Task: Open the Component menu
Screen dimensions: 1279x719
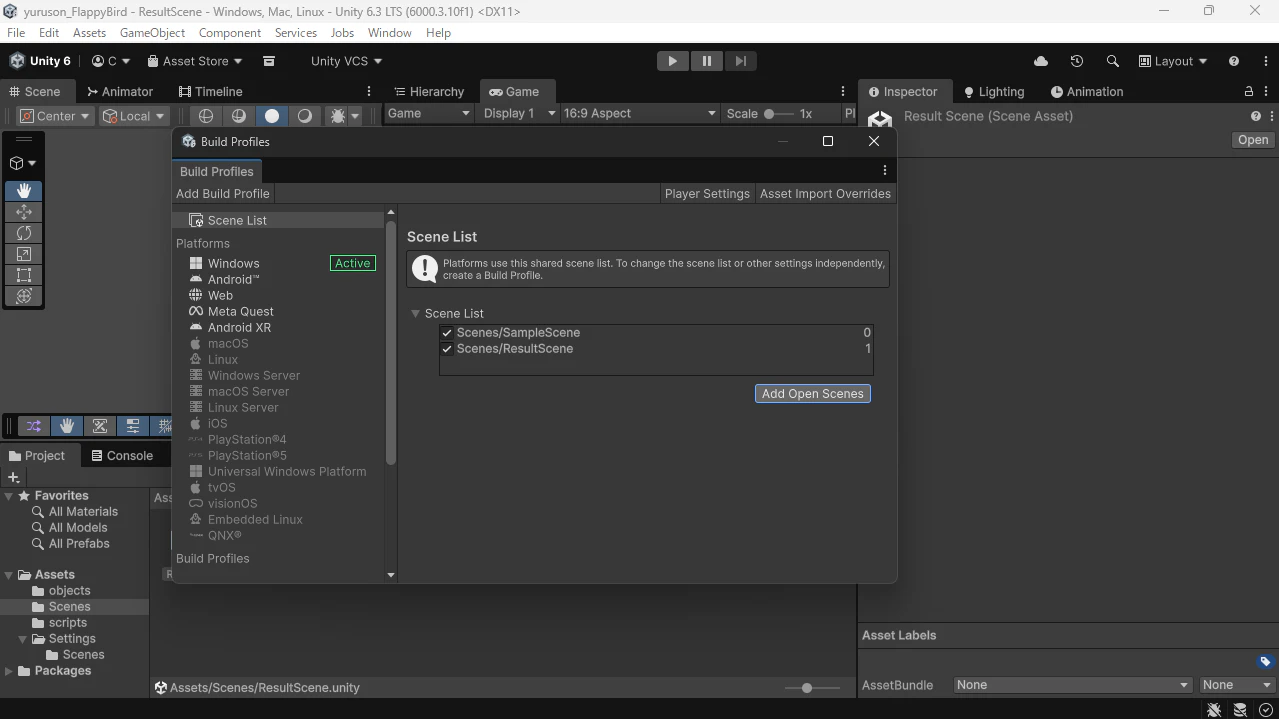Action: (x=230, y=33)
